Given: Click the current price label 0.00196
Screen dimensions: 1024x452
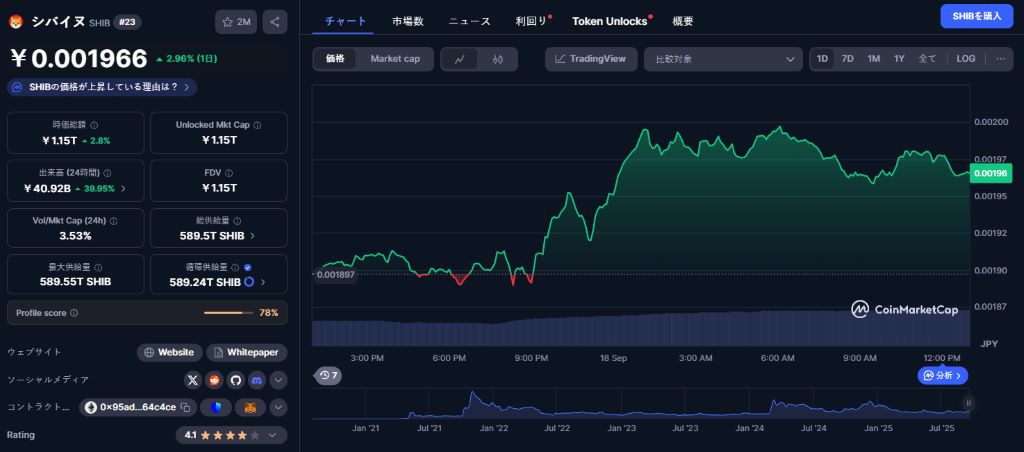Looking at the screenshot, I should click(x=991, y=173).
